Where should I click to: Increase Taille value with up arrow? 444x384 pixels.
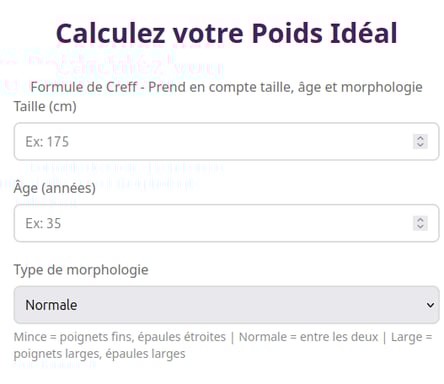pyautogui.click(x=420, y=138)
